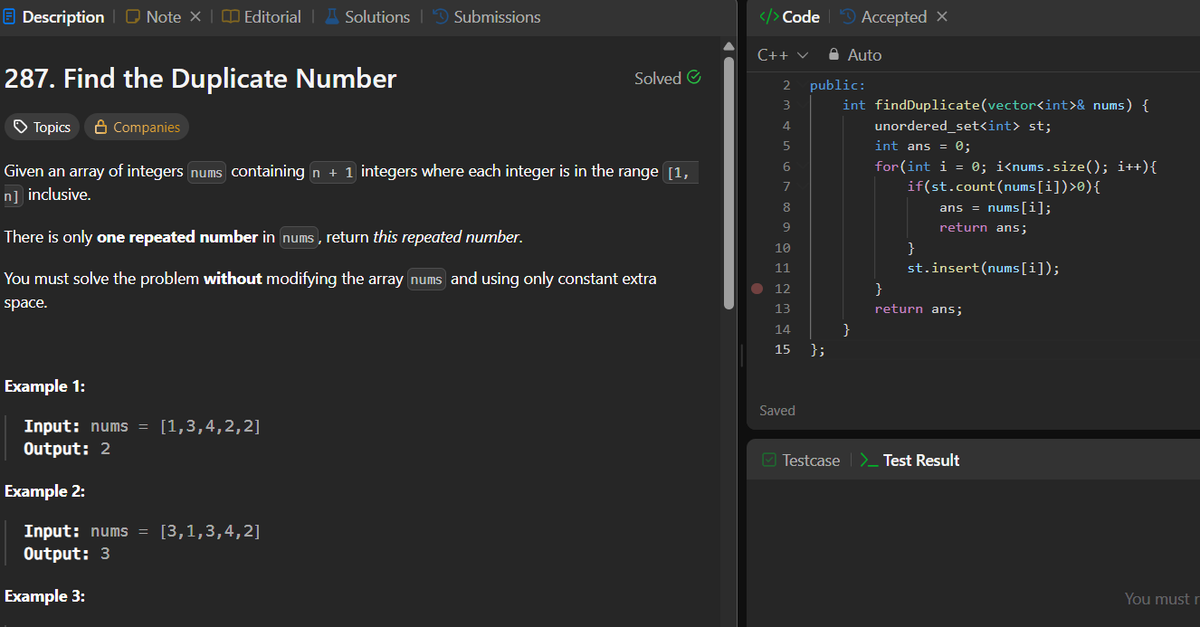Open the C++ language dropdown

pos(783,55)
